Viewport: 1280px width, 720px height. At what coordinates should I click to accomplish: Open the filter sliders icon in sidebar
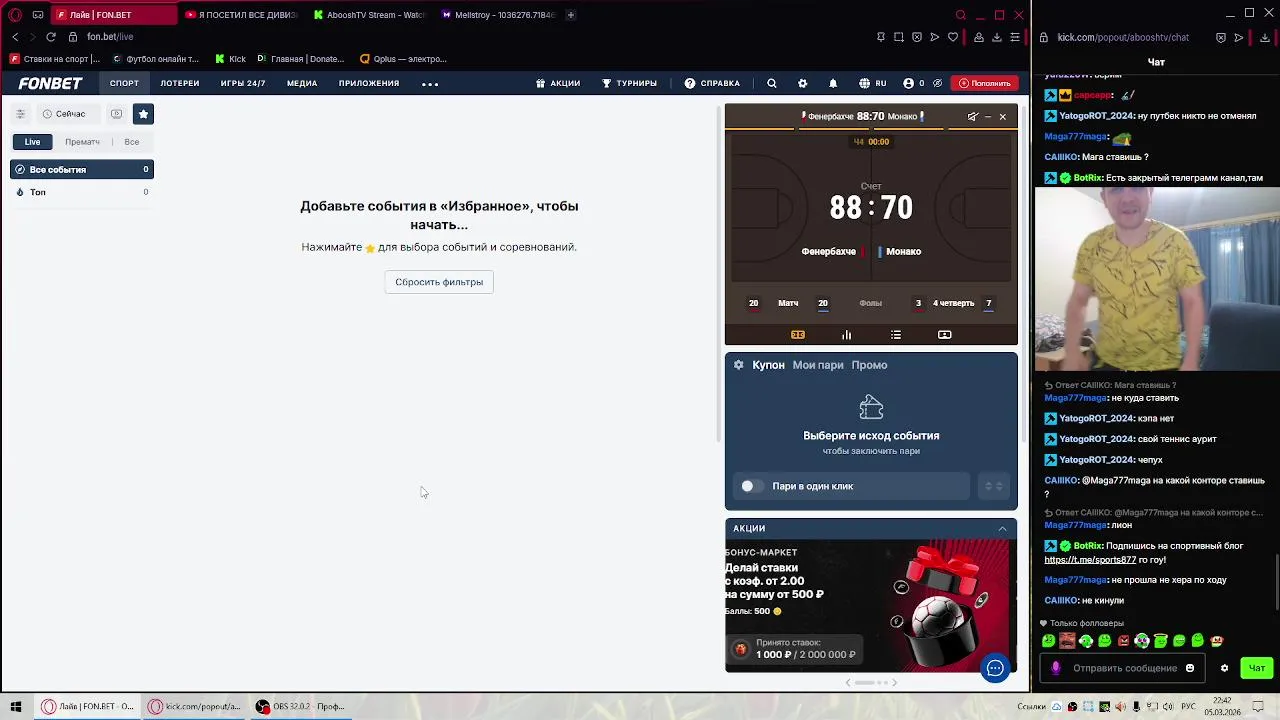[x=20, y=114]
